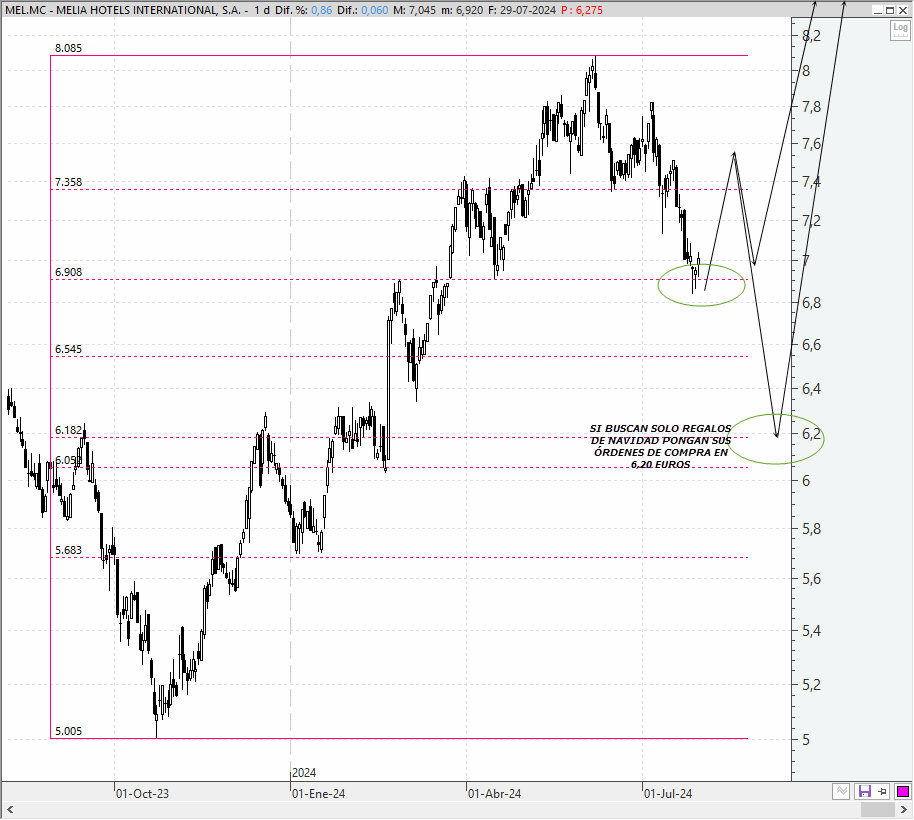This screenshot has height=820, width=914.
Task: Click the 01-Jul-24 date axis label
Action: pyautogui.click(x=668, y=794)
